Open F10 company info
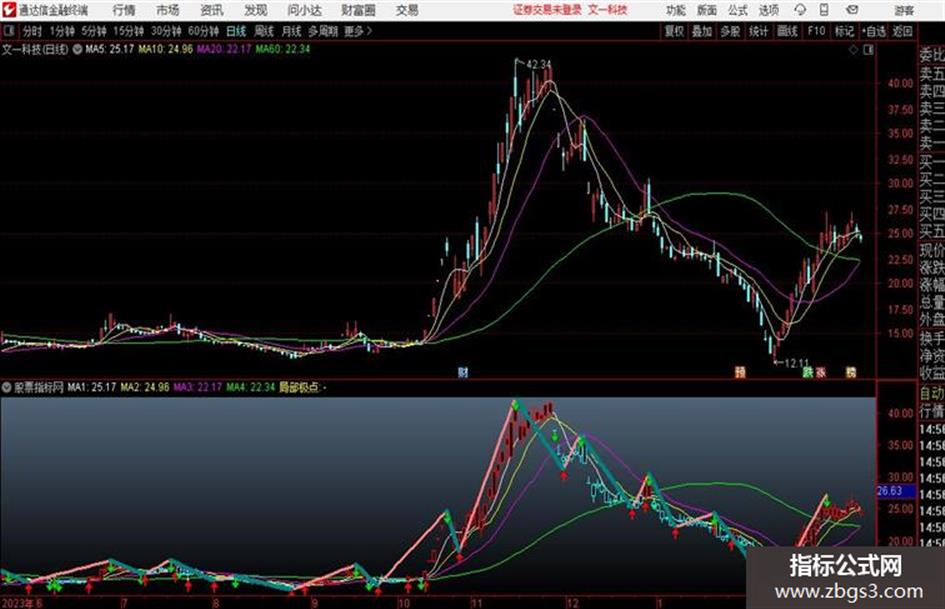Viewport: 945px width, 609px height. tap(816, 31)
